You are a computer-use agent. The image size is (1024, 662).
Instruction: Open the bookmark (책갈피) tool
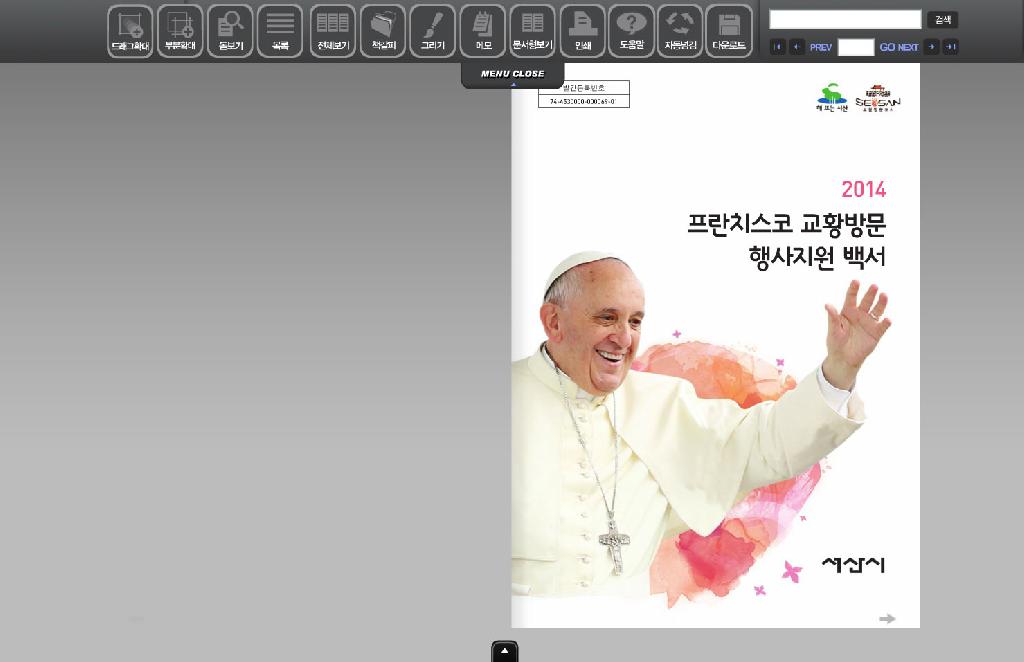coord(383,31)
